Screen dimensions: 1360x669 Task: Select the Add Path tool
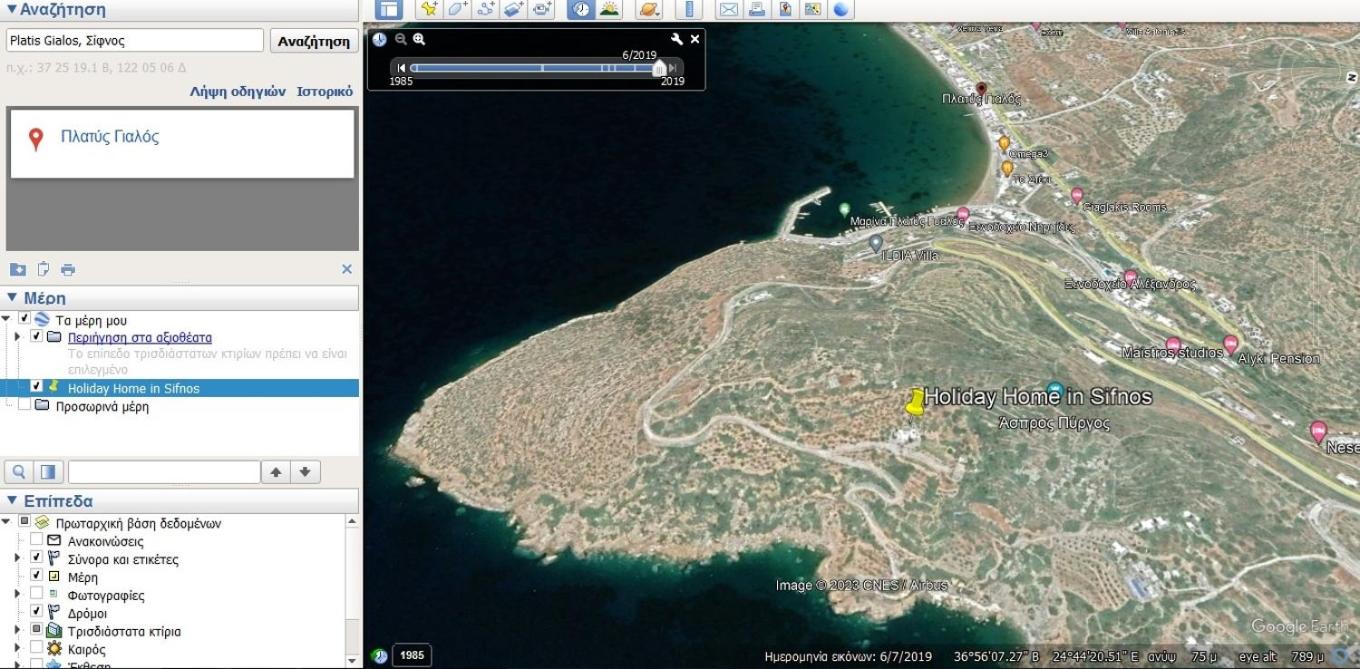tap(486, 9)
